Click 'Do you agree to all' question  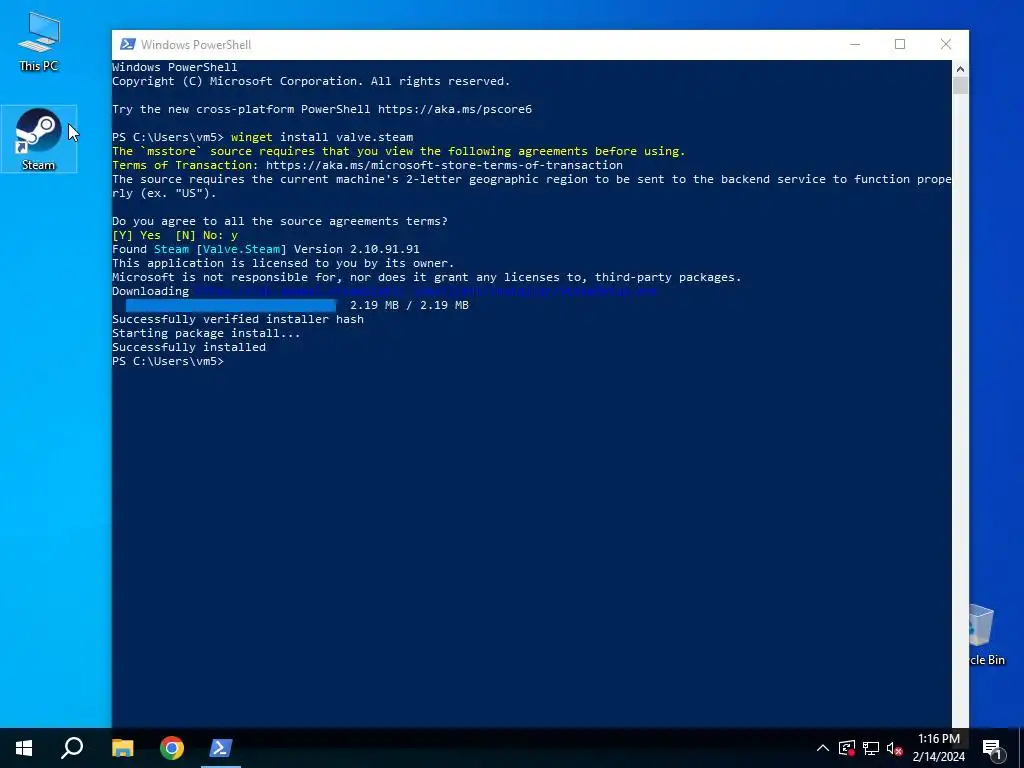tap(280, 221)
